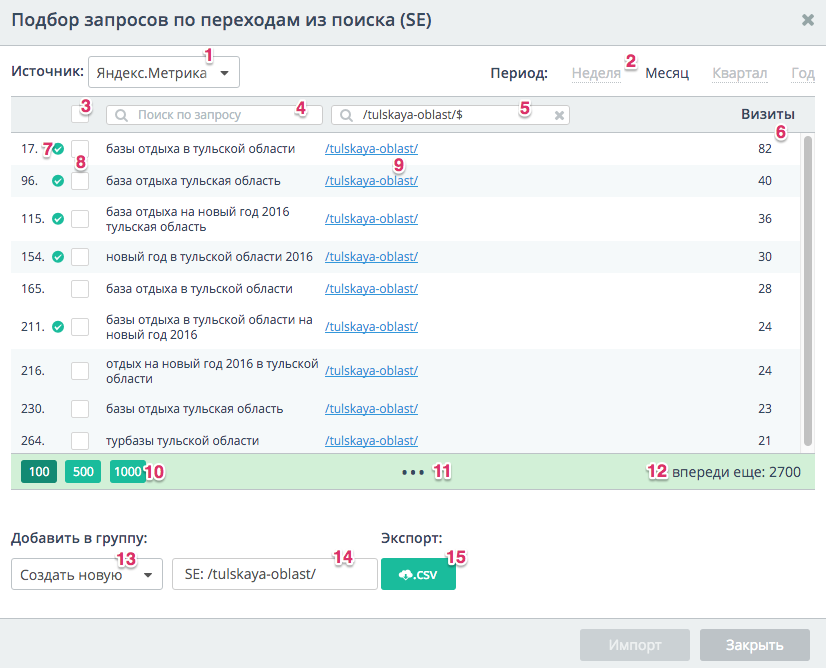Clear the /tulskaya-oblast/$ URL filter with the x icon
This screenshot has width=826, height=668.
pos(560,115)
